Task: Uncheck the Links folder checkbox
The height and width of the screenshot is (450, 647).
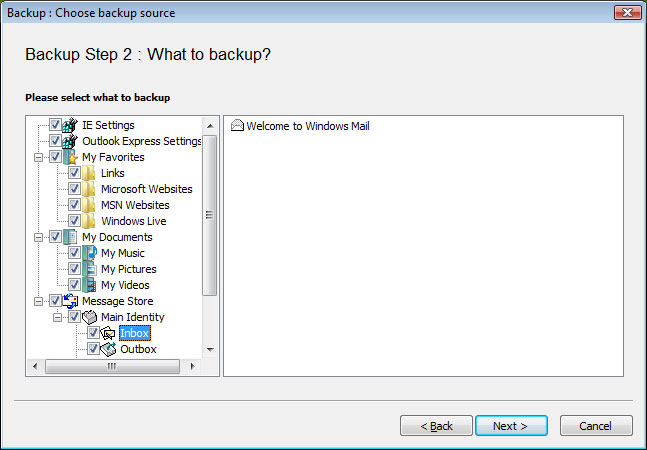Action: tap(74, 173)
